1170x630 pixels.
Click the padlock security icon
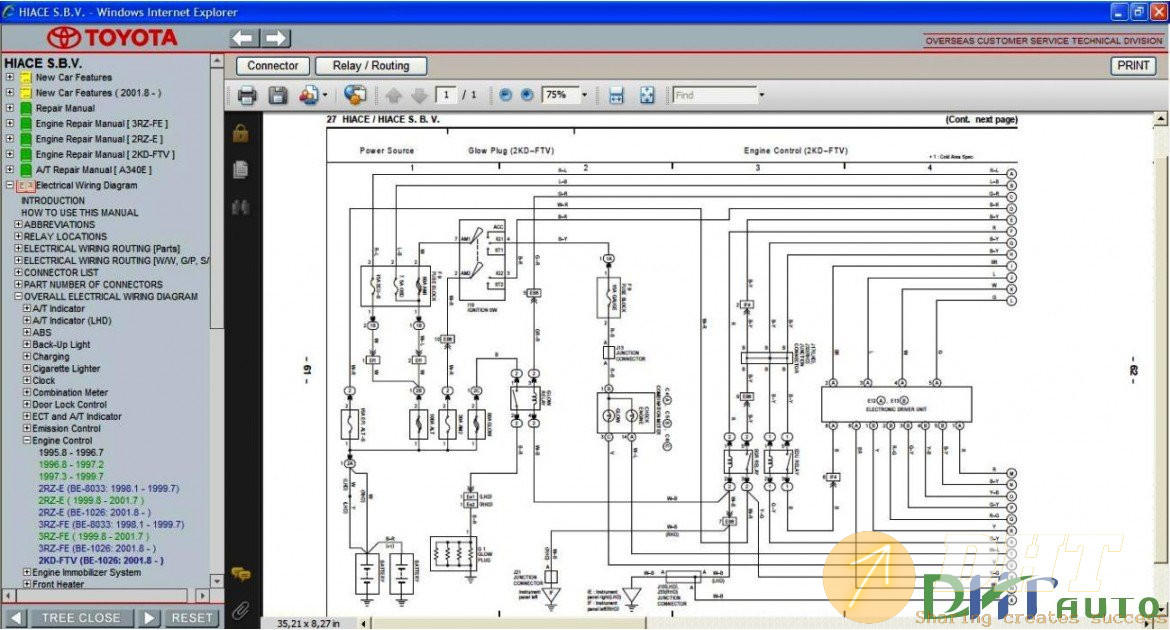point(240,133)
